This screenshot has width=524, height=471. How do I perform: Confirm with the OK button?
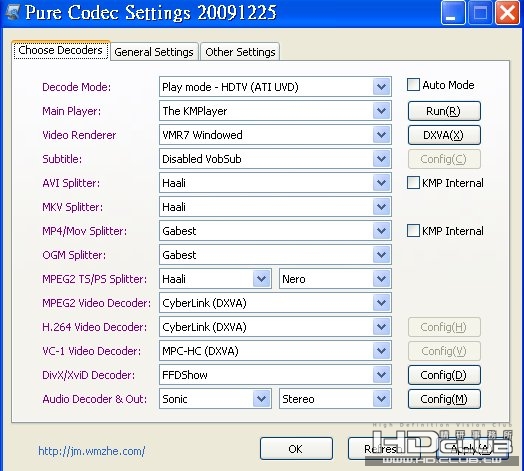tap(296, 449)
